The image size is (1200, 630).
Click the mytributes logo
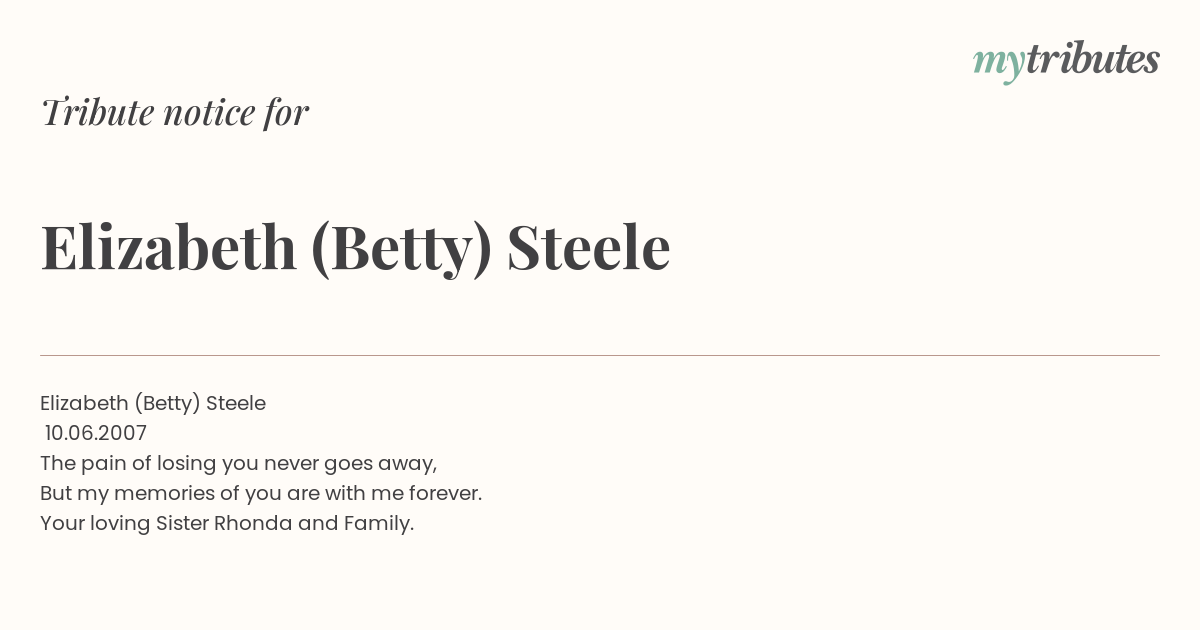tap(1066, 62)
